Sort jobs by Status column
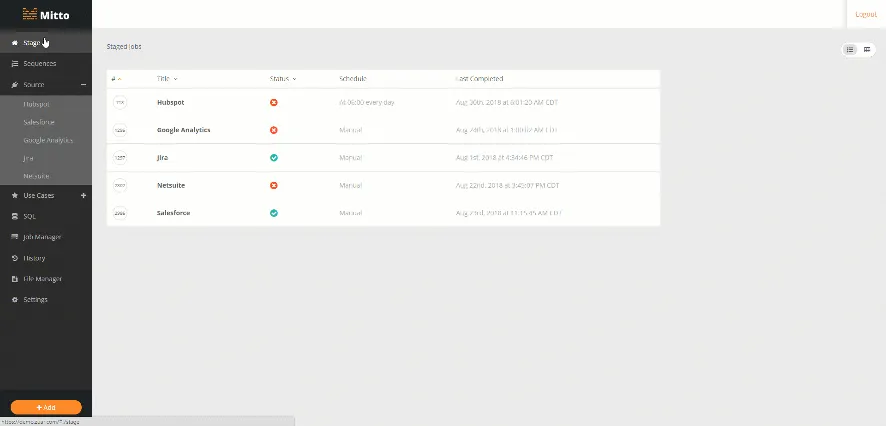The image size is (886, 426). 283,79
